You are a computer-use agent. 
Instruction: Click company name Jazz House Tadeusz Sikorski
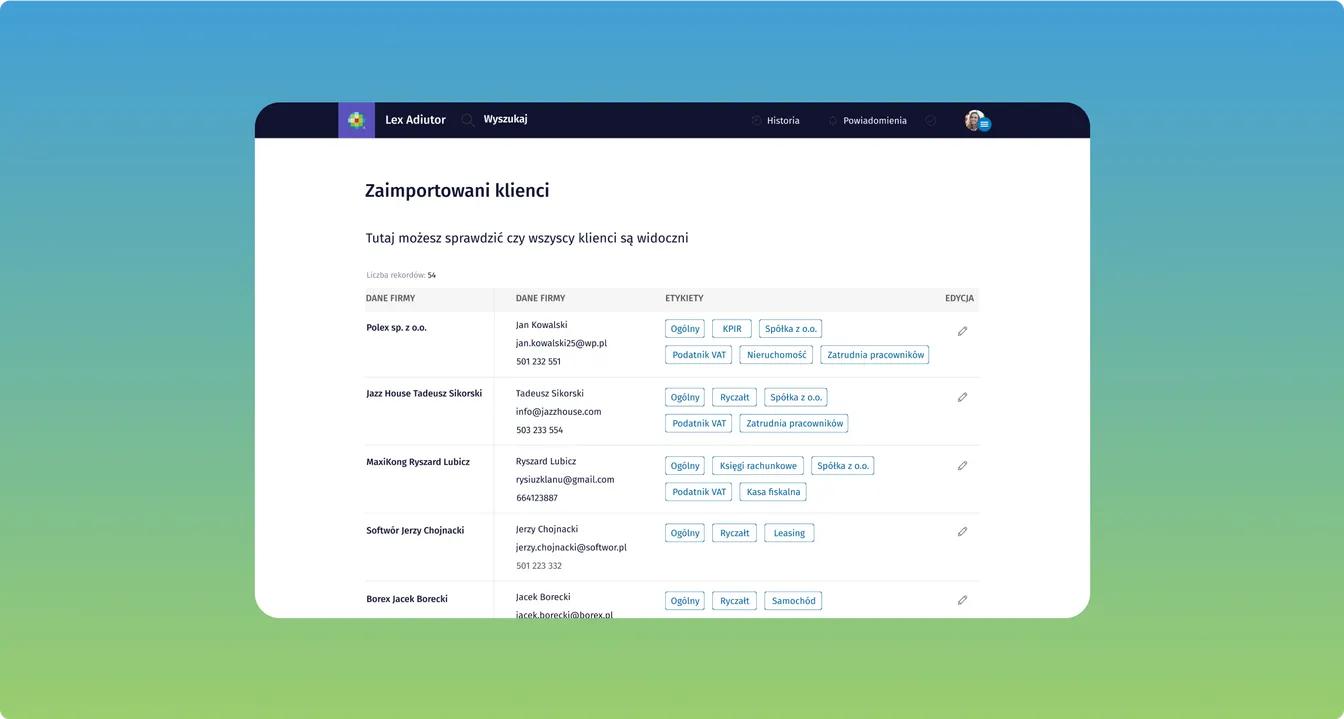[424, 394]
